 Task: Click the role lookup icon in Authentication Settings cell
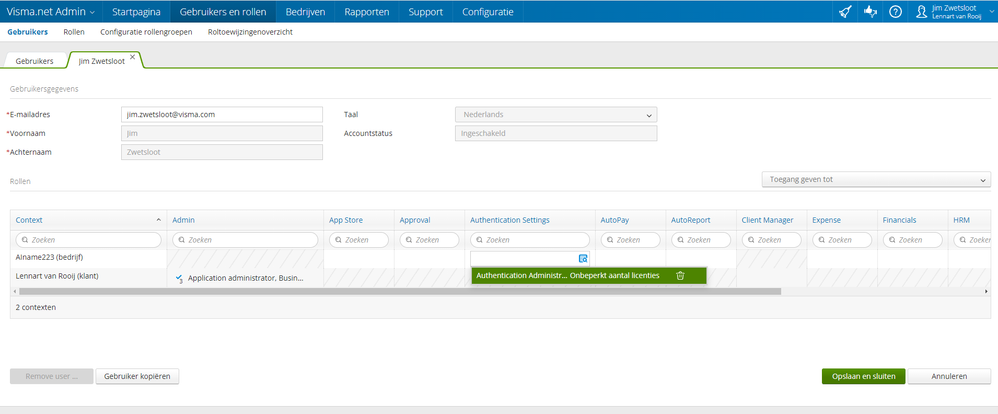[x=582, y=259]
